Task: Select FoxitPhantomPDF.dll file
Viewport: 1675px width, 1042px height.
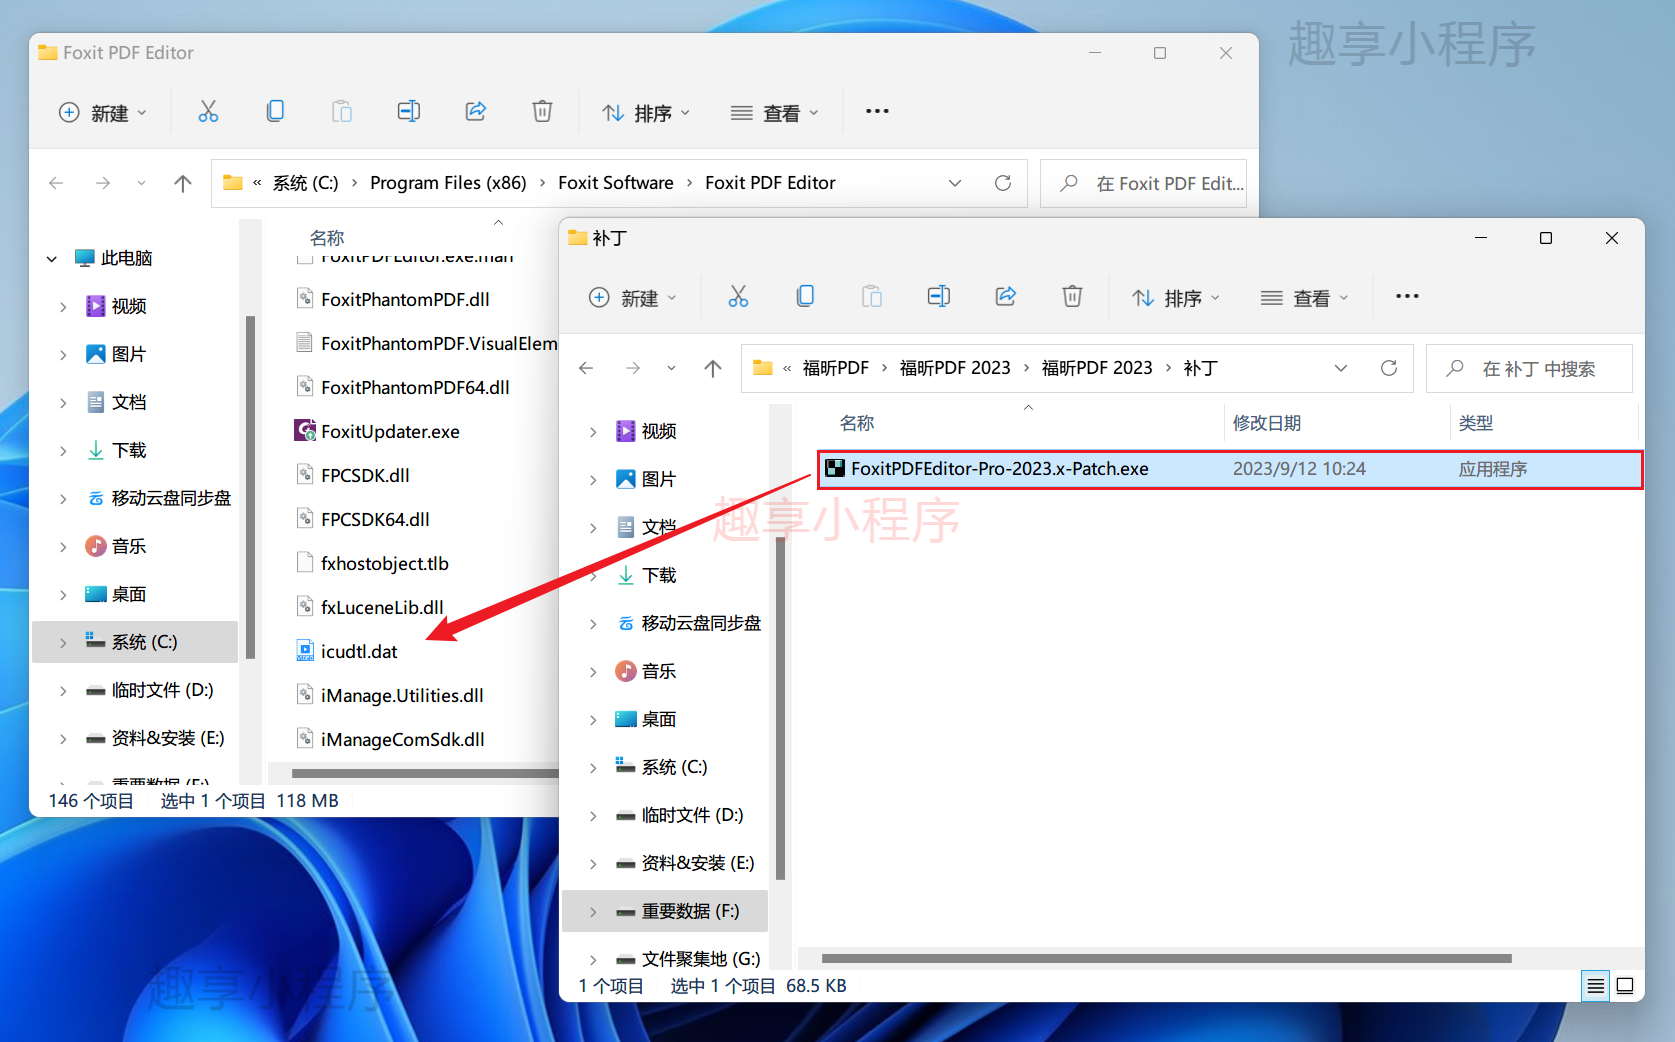Action: (x=392, y=299)
